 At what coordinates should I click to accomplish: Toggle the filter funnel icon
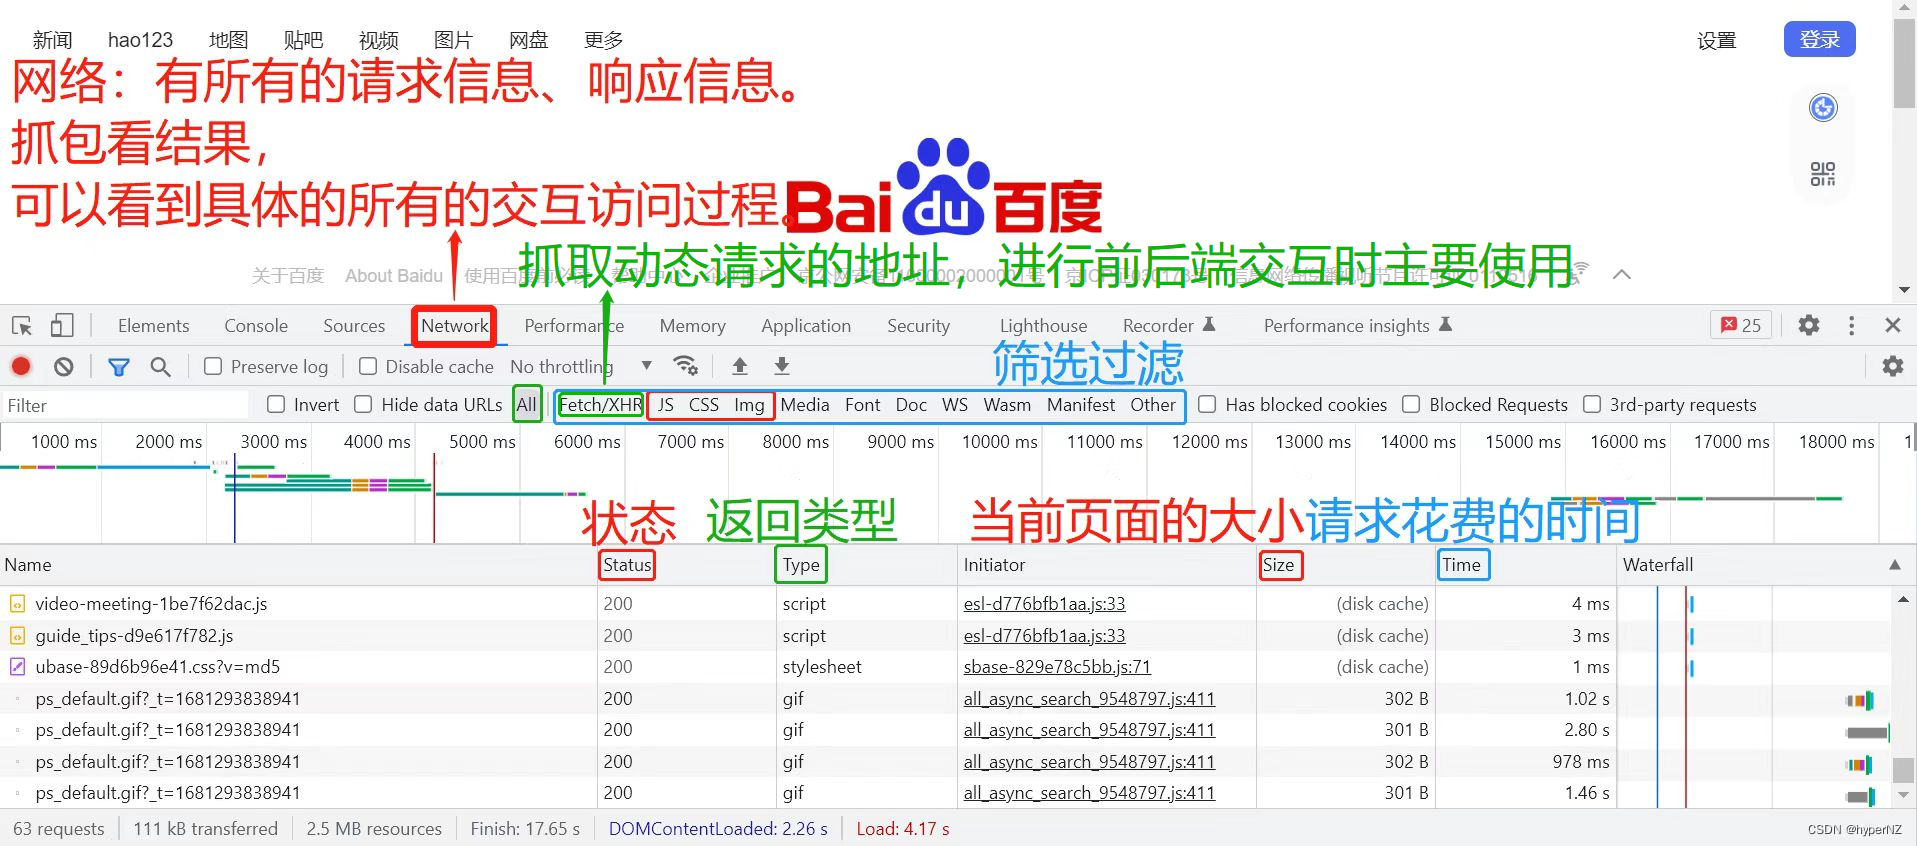119,367
